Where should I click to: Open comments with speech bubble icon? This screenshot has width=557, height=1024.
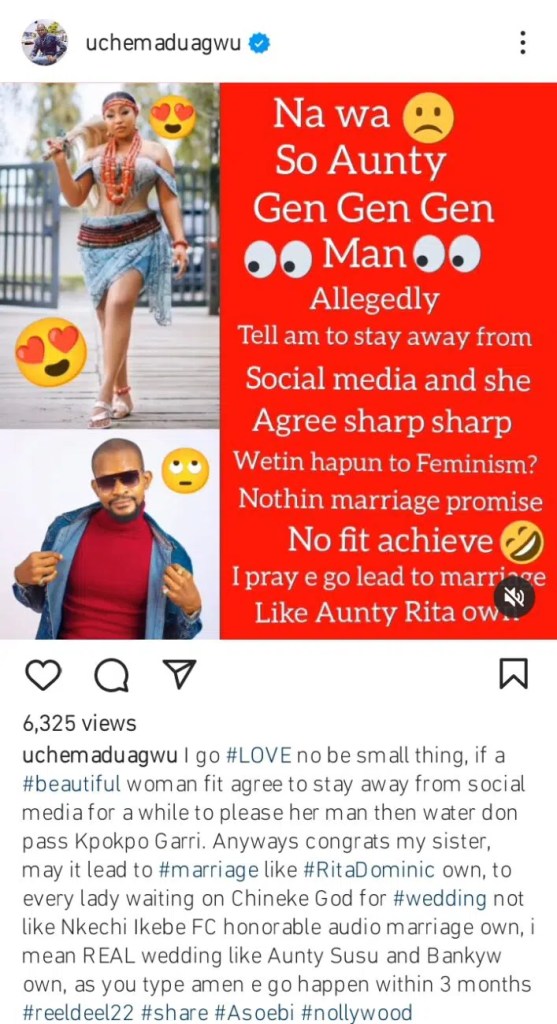click(x=112, y=675)
